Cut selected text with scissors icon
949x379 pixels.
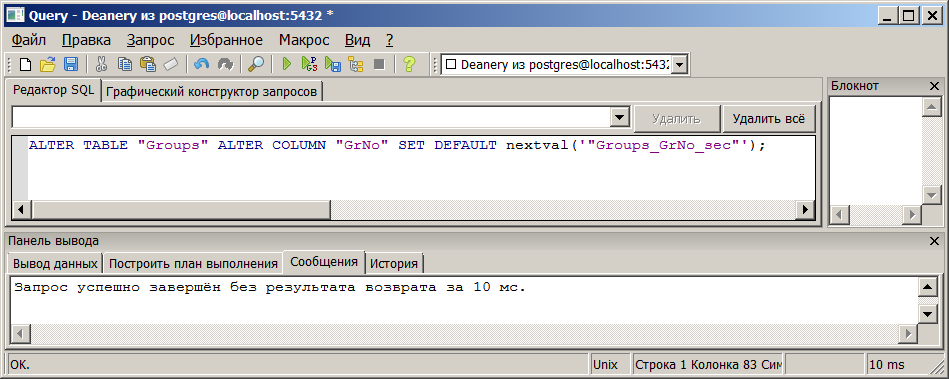[102, 64]
